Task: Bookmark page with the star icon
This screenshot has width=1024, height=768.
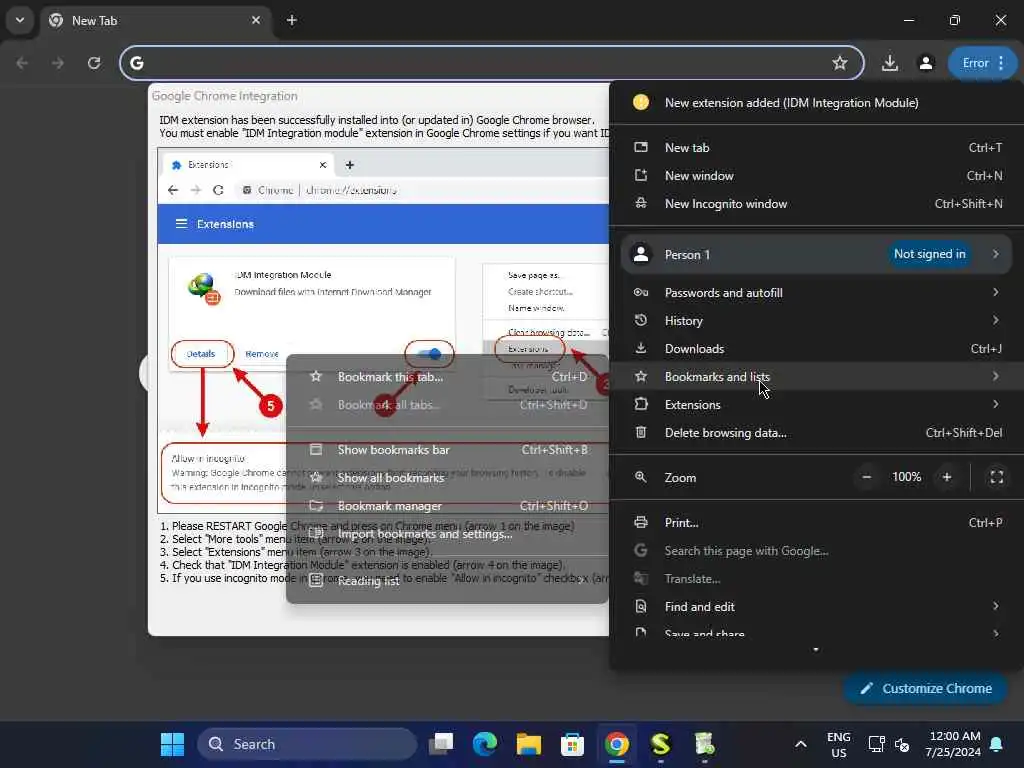Action: 839,63
